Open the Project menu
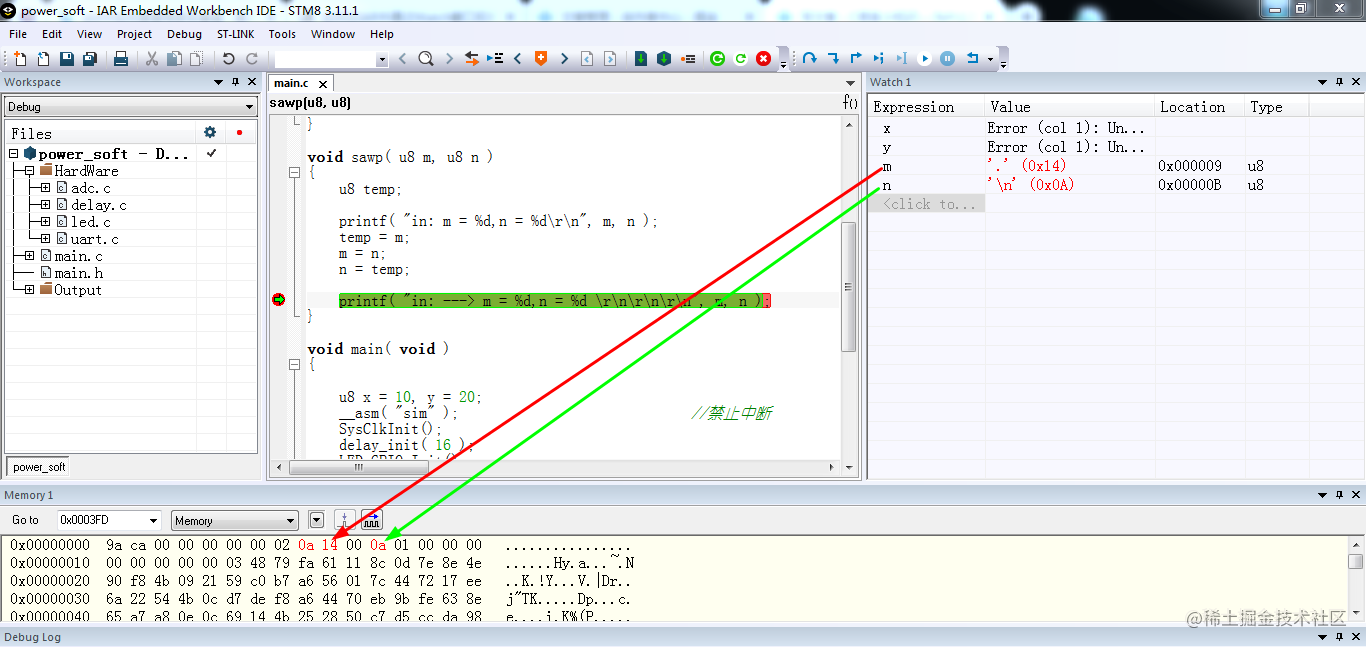 click(134, 34)
